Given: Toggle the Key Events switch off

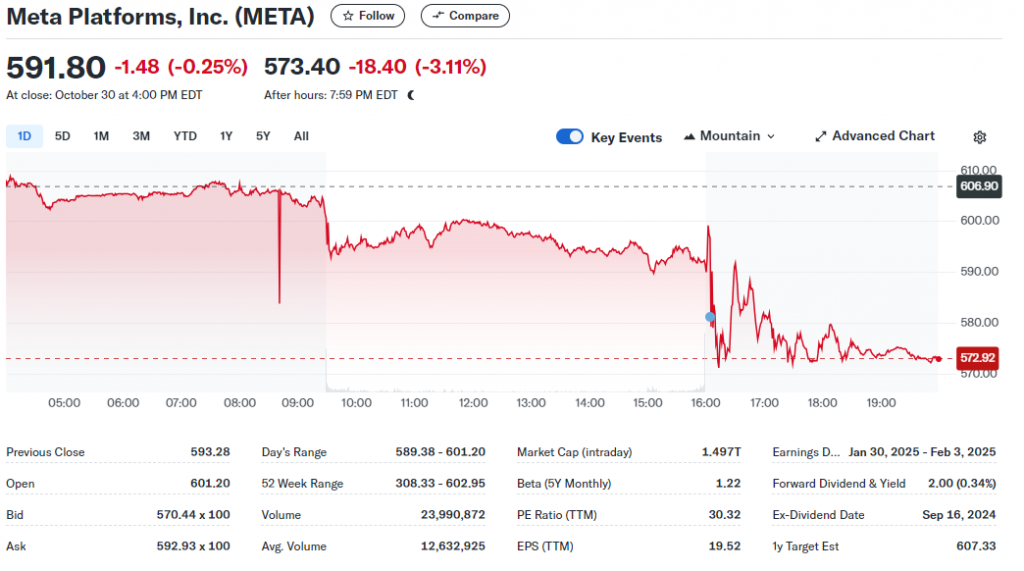Looking at the screenshot, I should click(x=569, y=137).
